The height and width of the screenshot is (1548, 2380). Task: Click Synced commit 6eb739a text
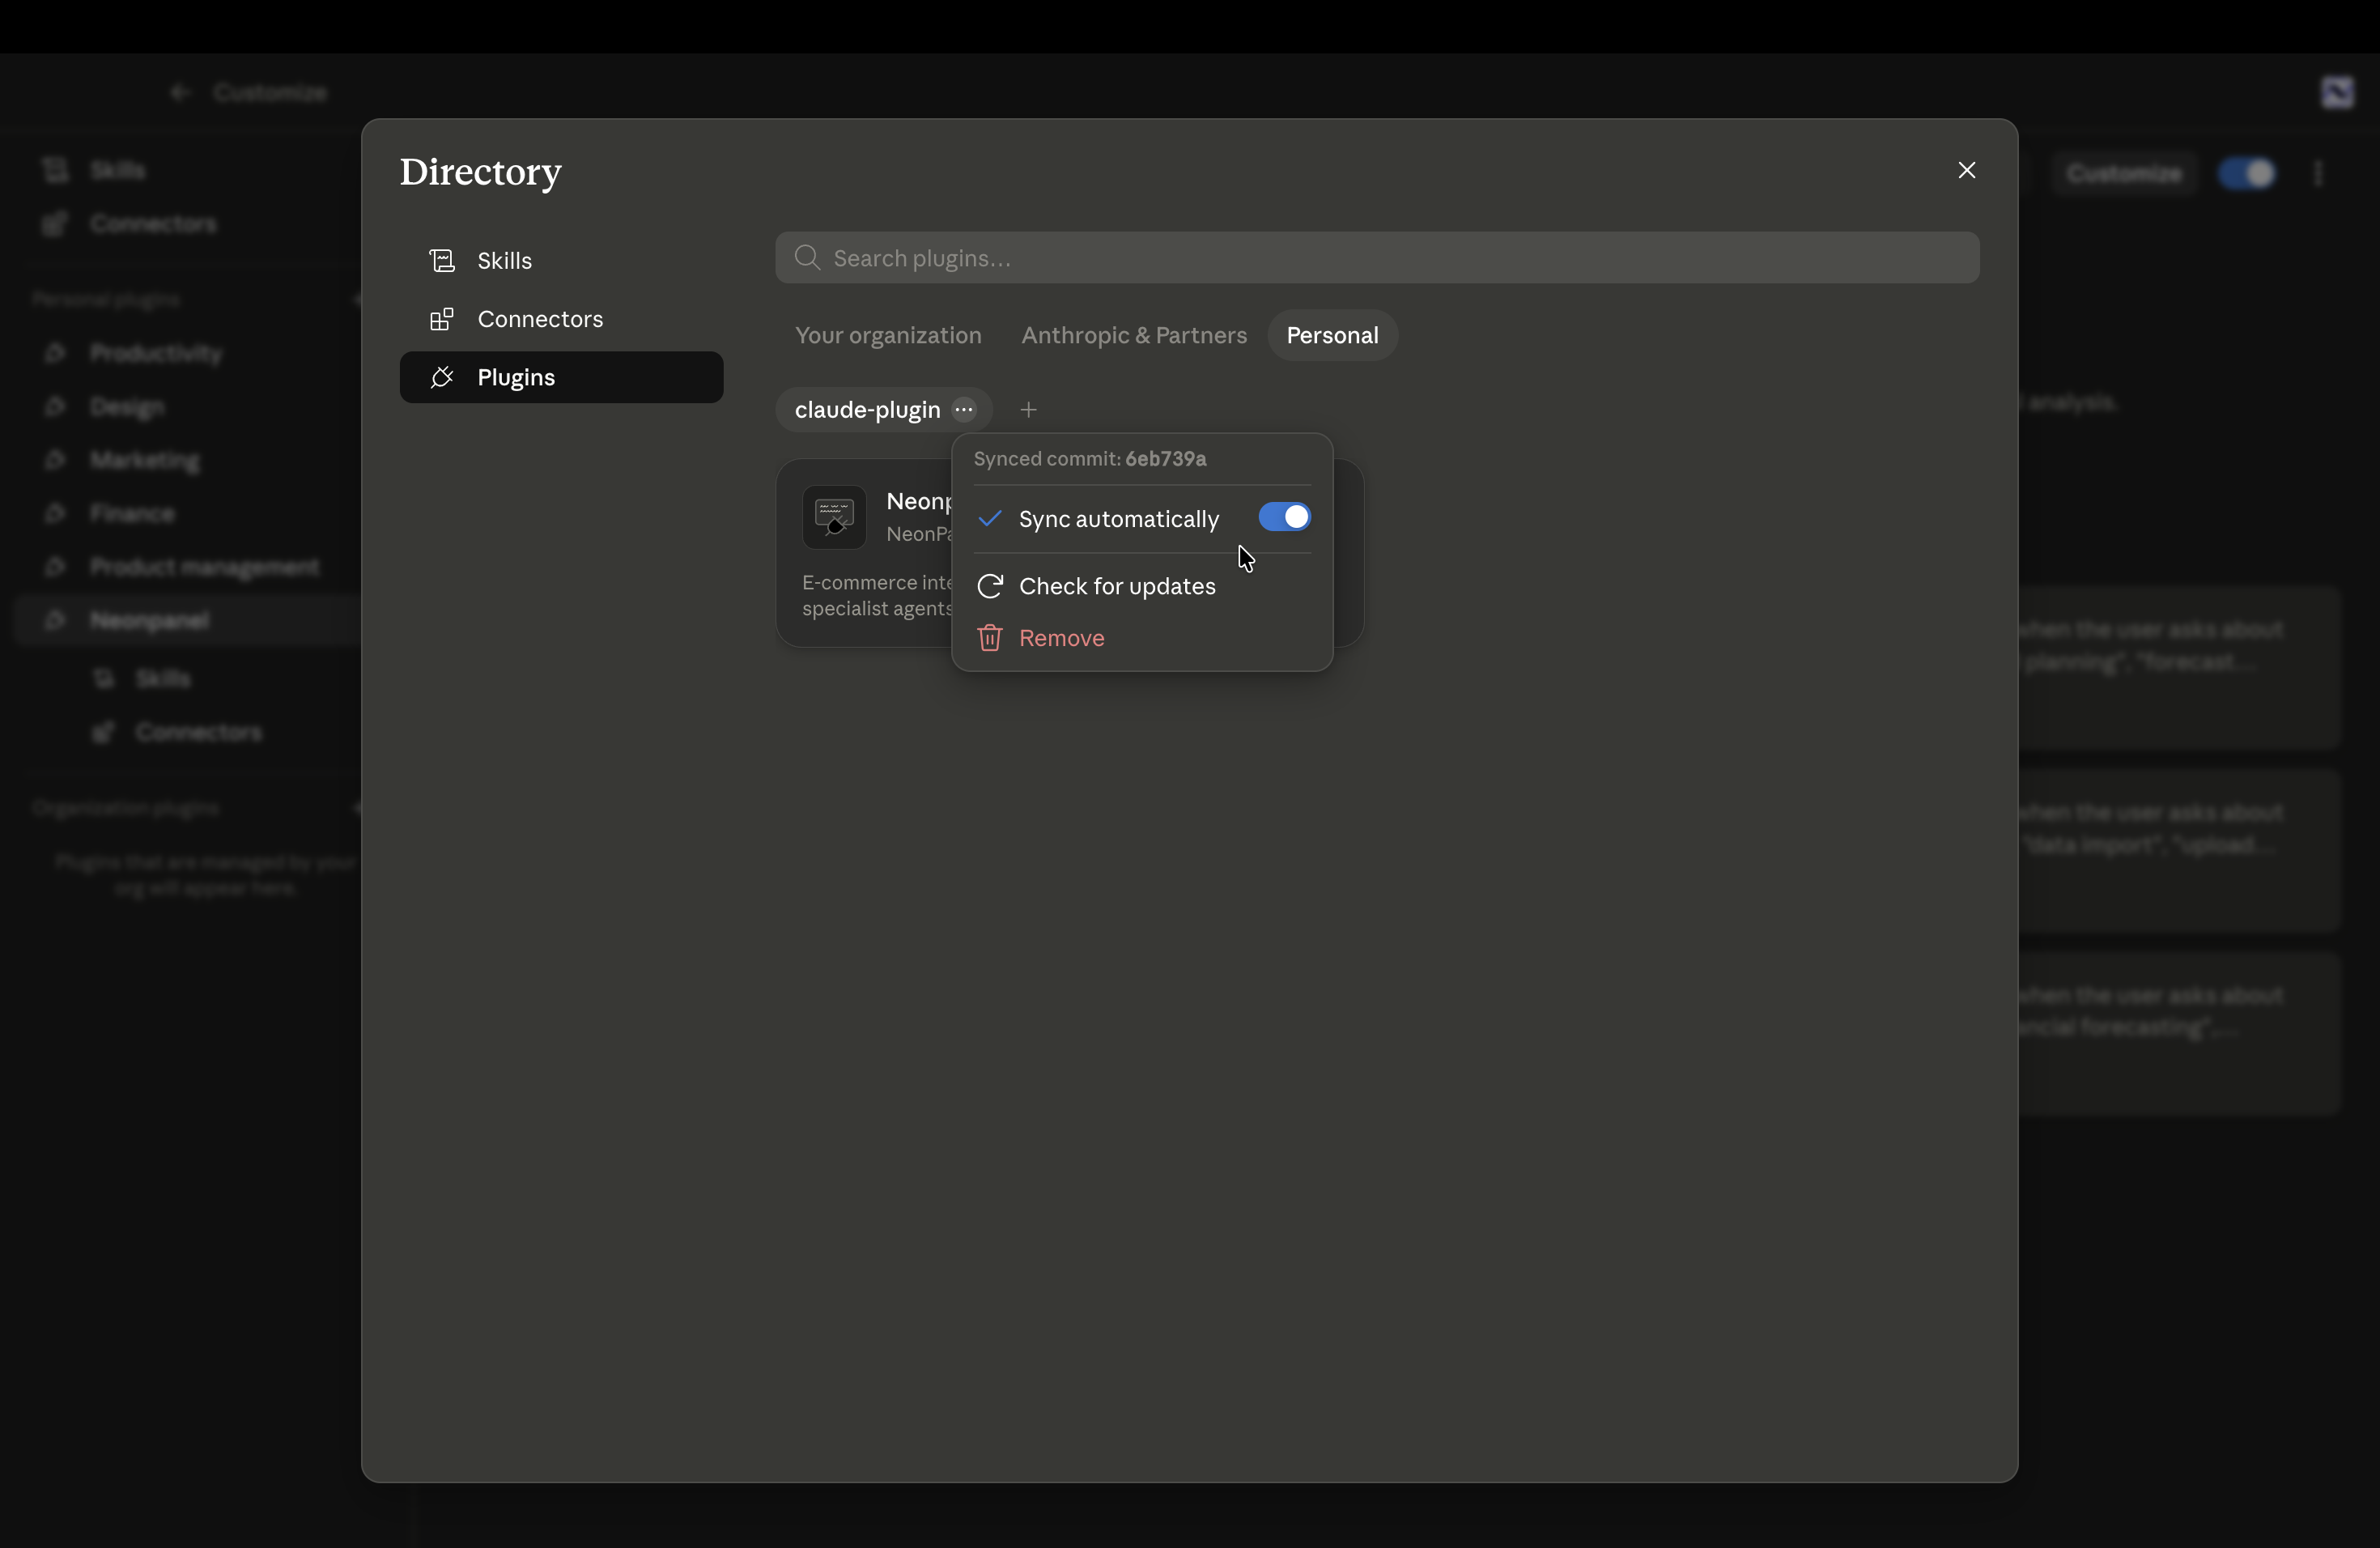[1089, 459]
